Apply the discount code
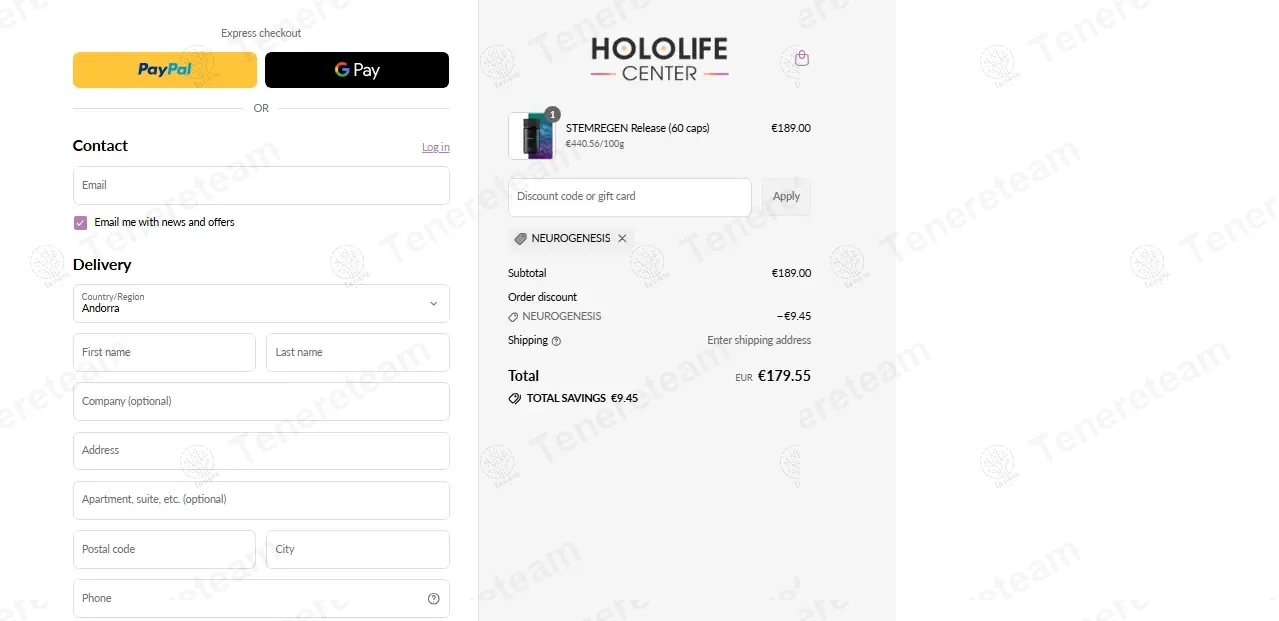This screenshot has width=1279, height=621. pyautogui.click(x=786, y=197)
